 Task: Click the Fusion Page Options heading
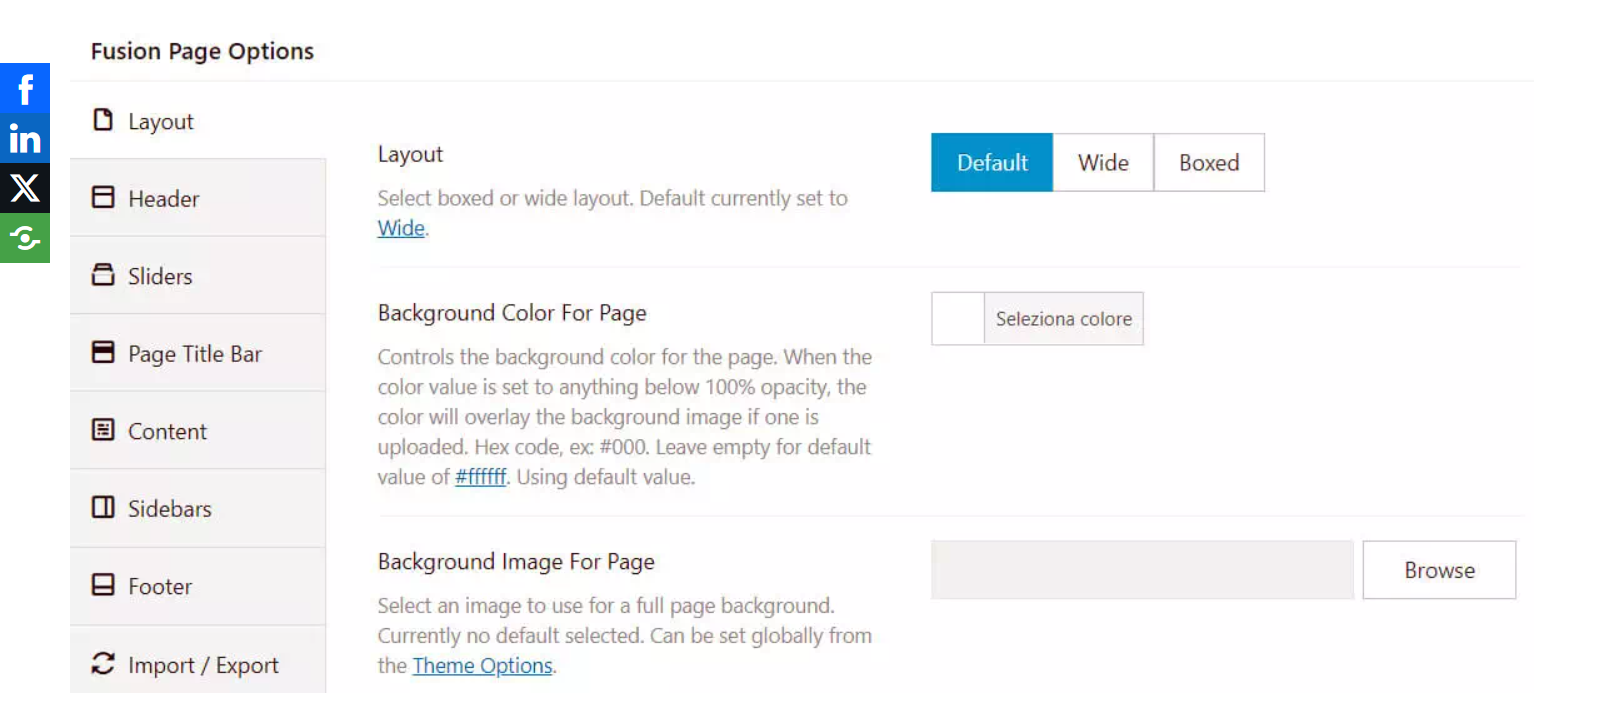pyautogui.click(x=202, y=51)
